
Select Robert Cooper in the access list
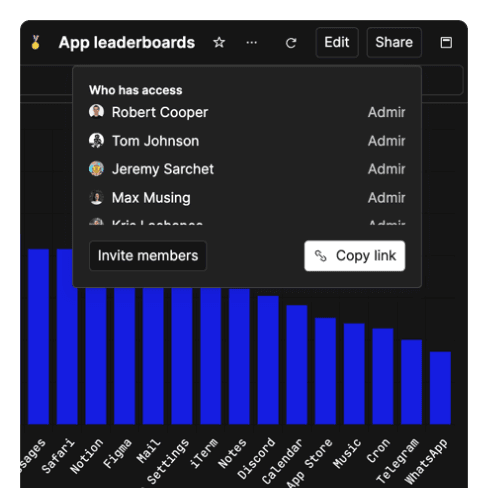coord(247,112)
